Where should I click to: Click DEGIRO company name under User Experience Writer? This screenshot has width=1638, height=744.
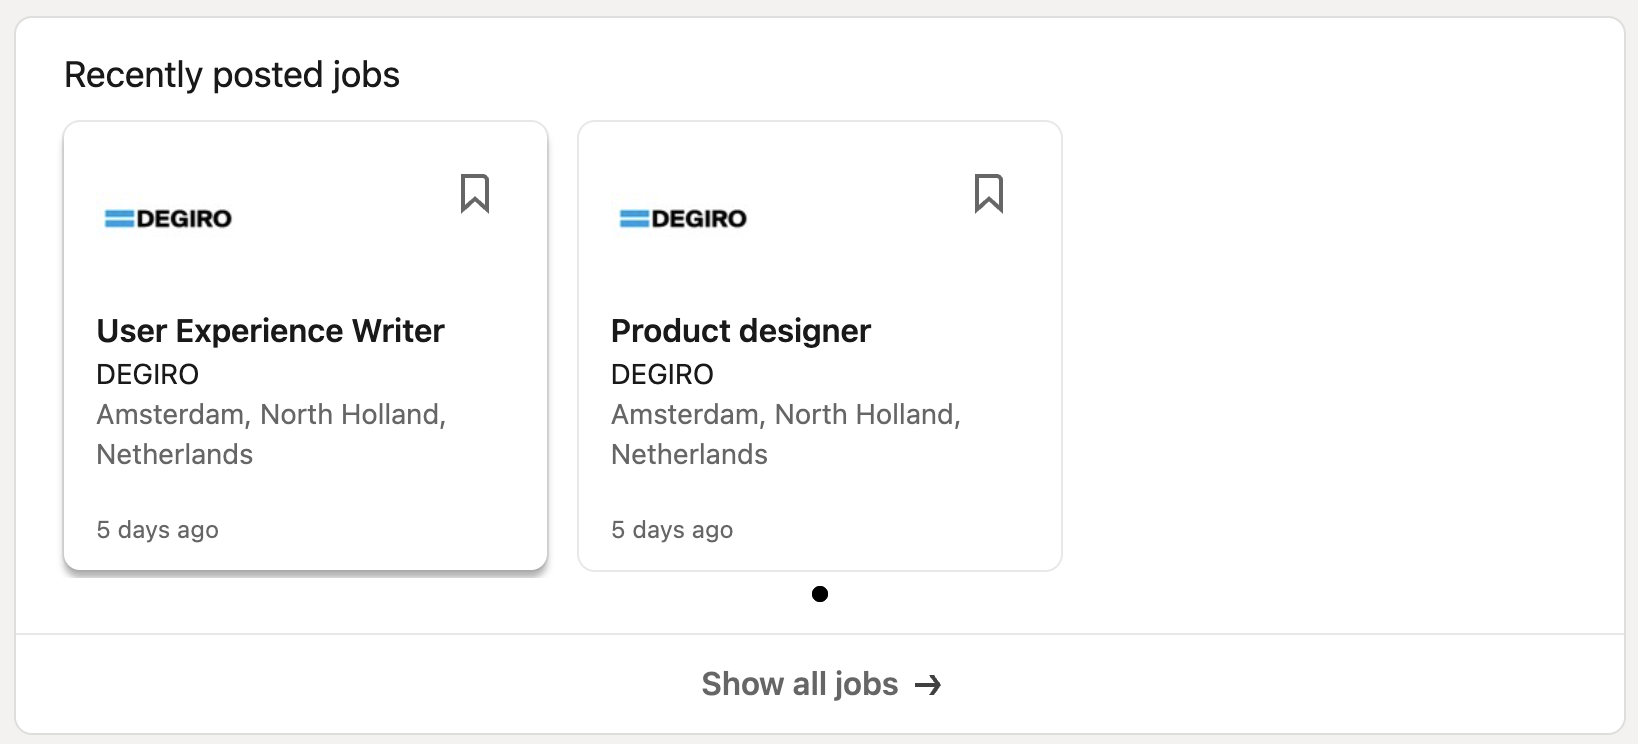pyautogui.click(x=148, y=374)
